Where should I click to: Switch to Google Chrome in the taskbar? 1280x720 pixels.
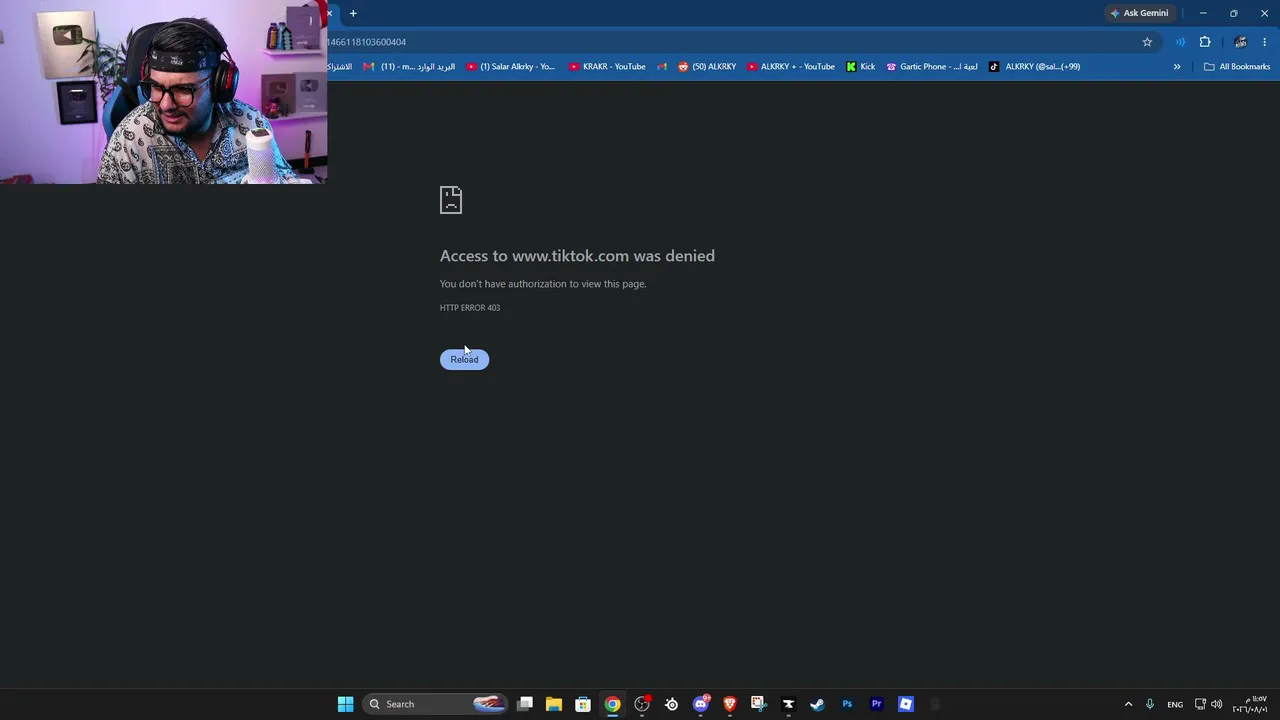click(x=612, y=704)
